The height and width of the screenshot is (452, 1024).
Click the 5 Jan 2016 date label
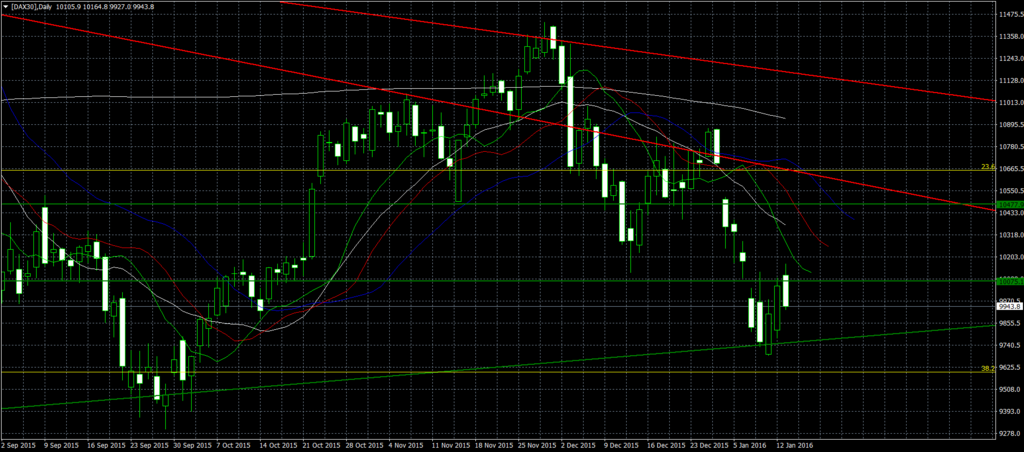[748, 445]
